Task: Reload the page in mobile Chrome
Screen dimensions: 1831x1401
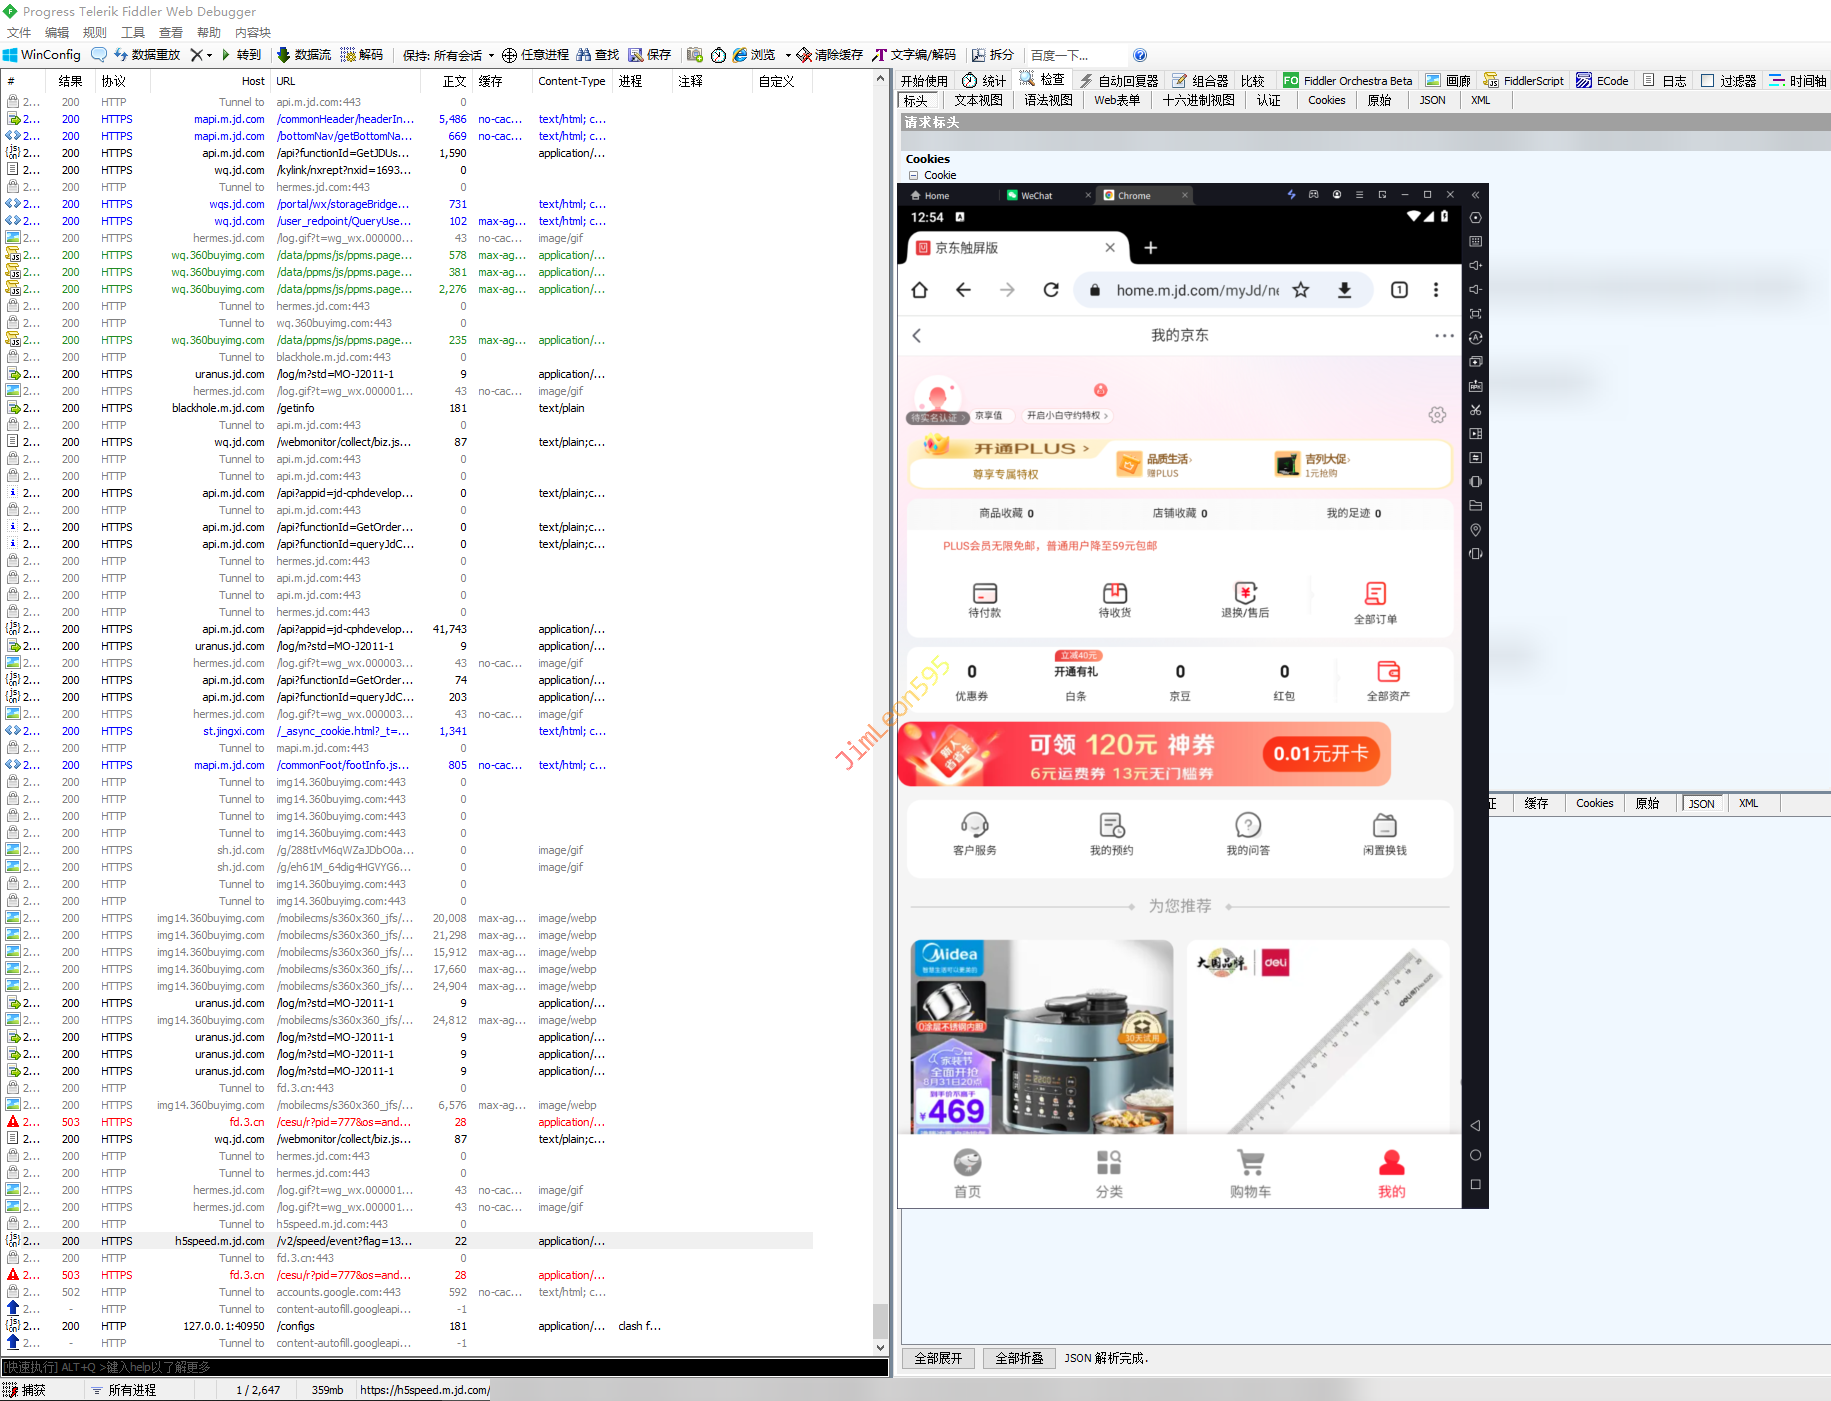Action: tap(1050, 290)
